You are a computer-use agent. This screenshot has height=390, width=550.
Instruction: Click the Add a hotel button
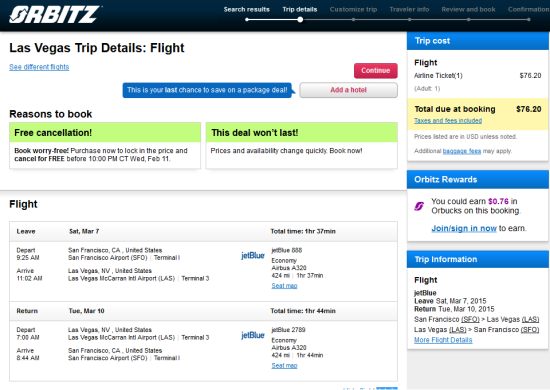coord(348,90)
